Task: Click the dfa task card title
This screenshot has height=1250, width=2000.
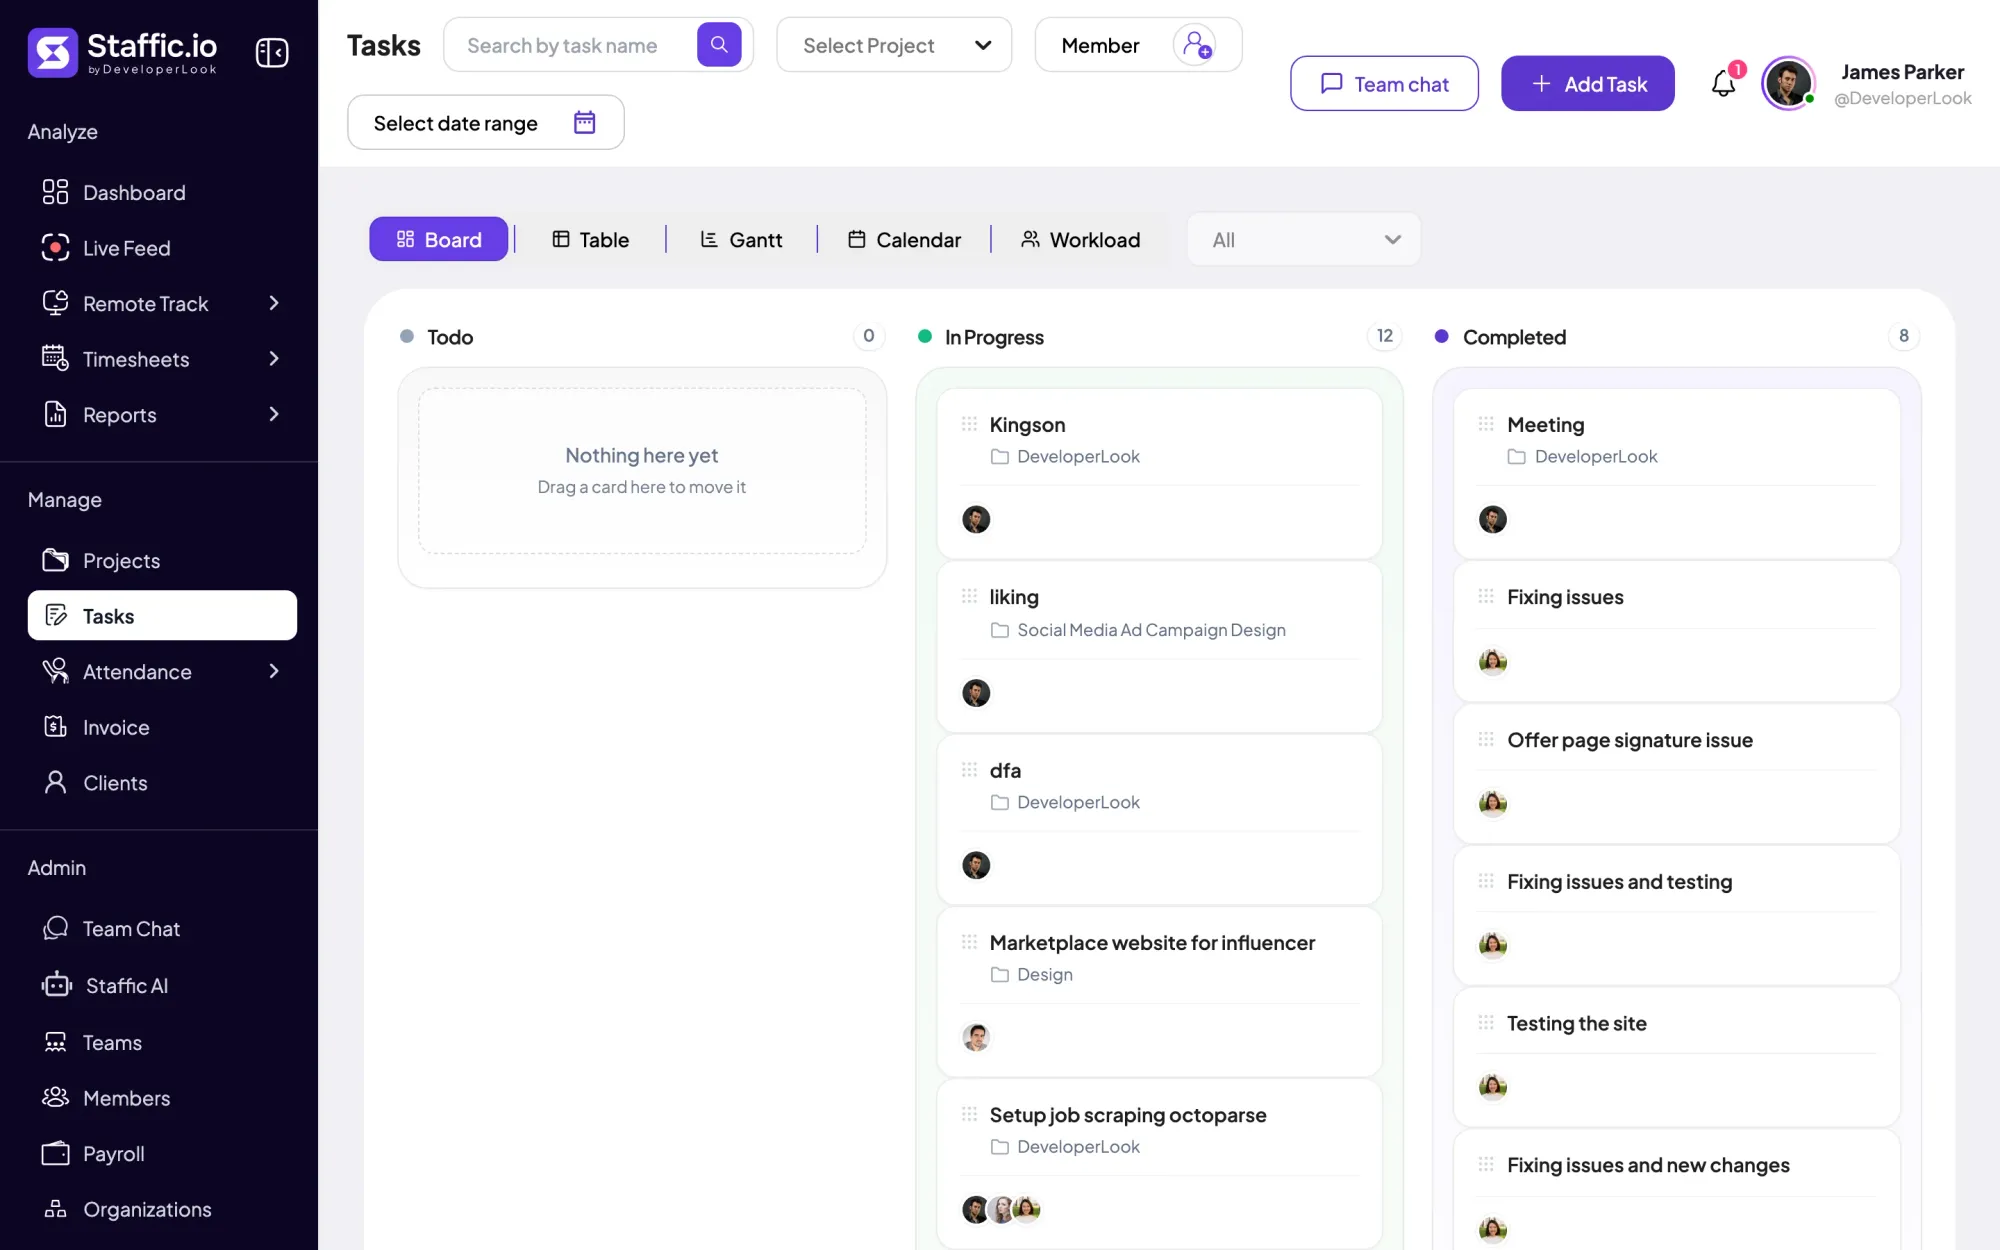Action: pos(1005,770)
